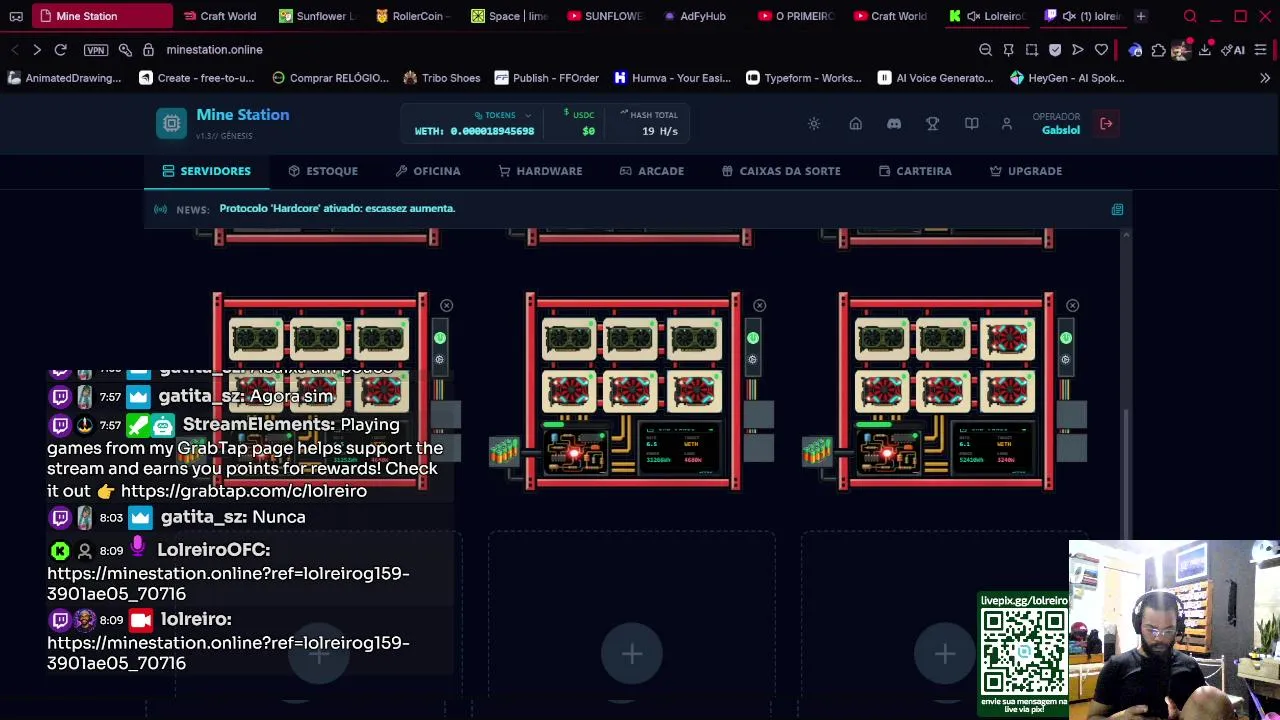The image size is (1280, 720).
Task: Open the Upgrade tab
Action: coord(1026,171)
